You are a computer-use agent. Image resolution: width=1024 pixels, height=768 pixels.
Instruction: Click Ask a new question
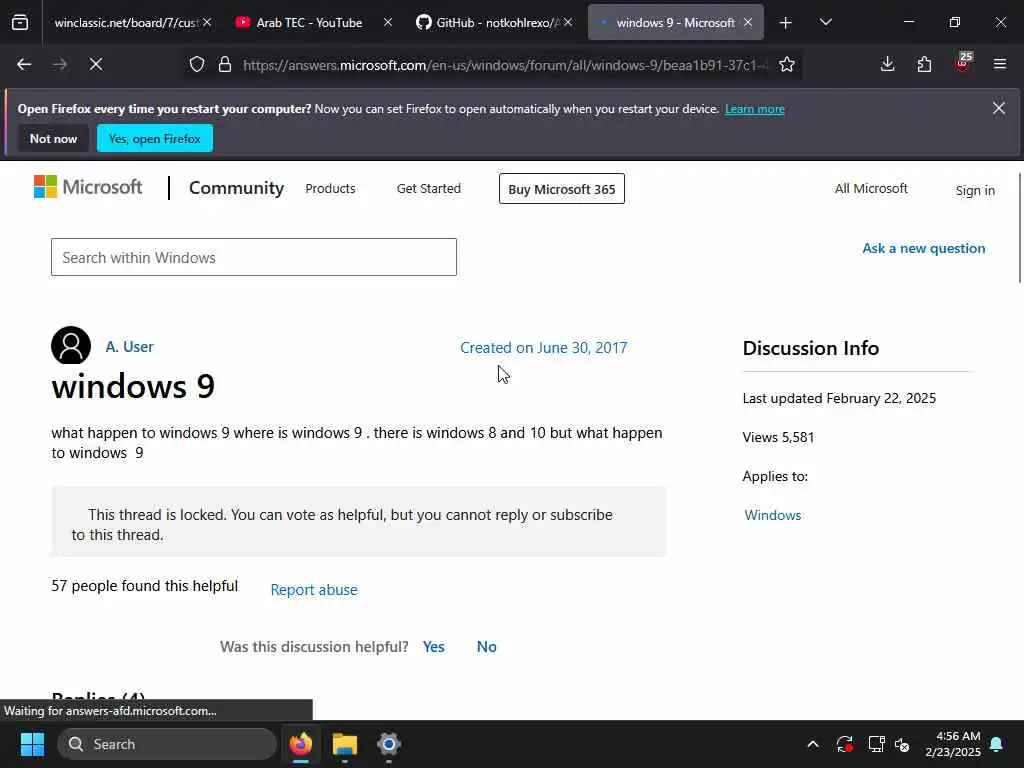(923, 248)
